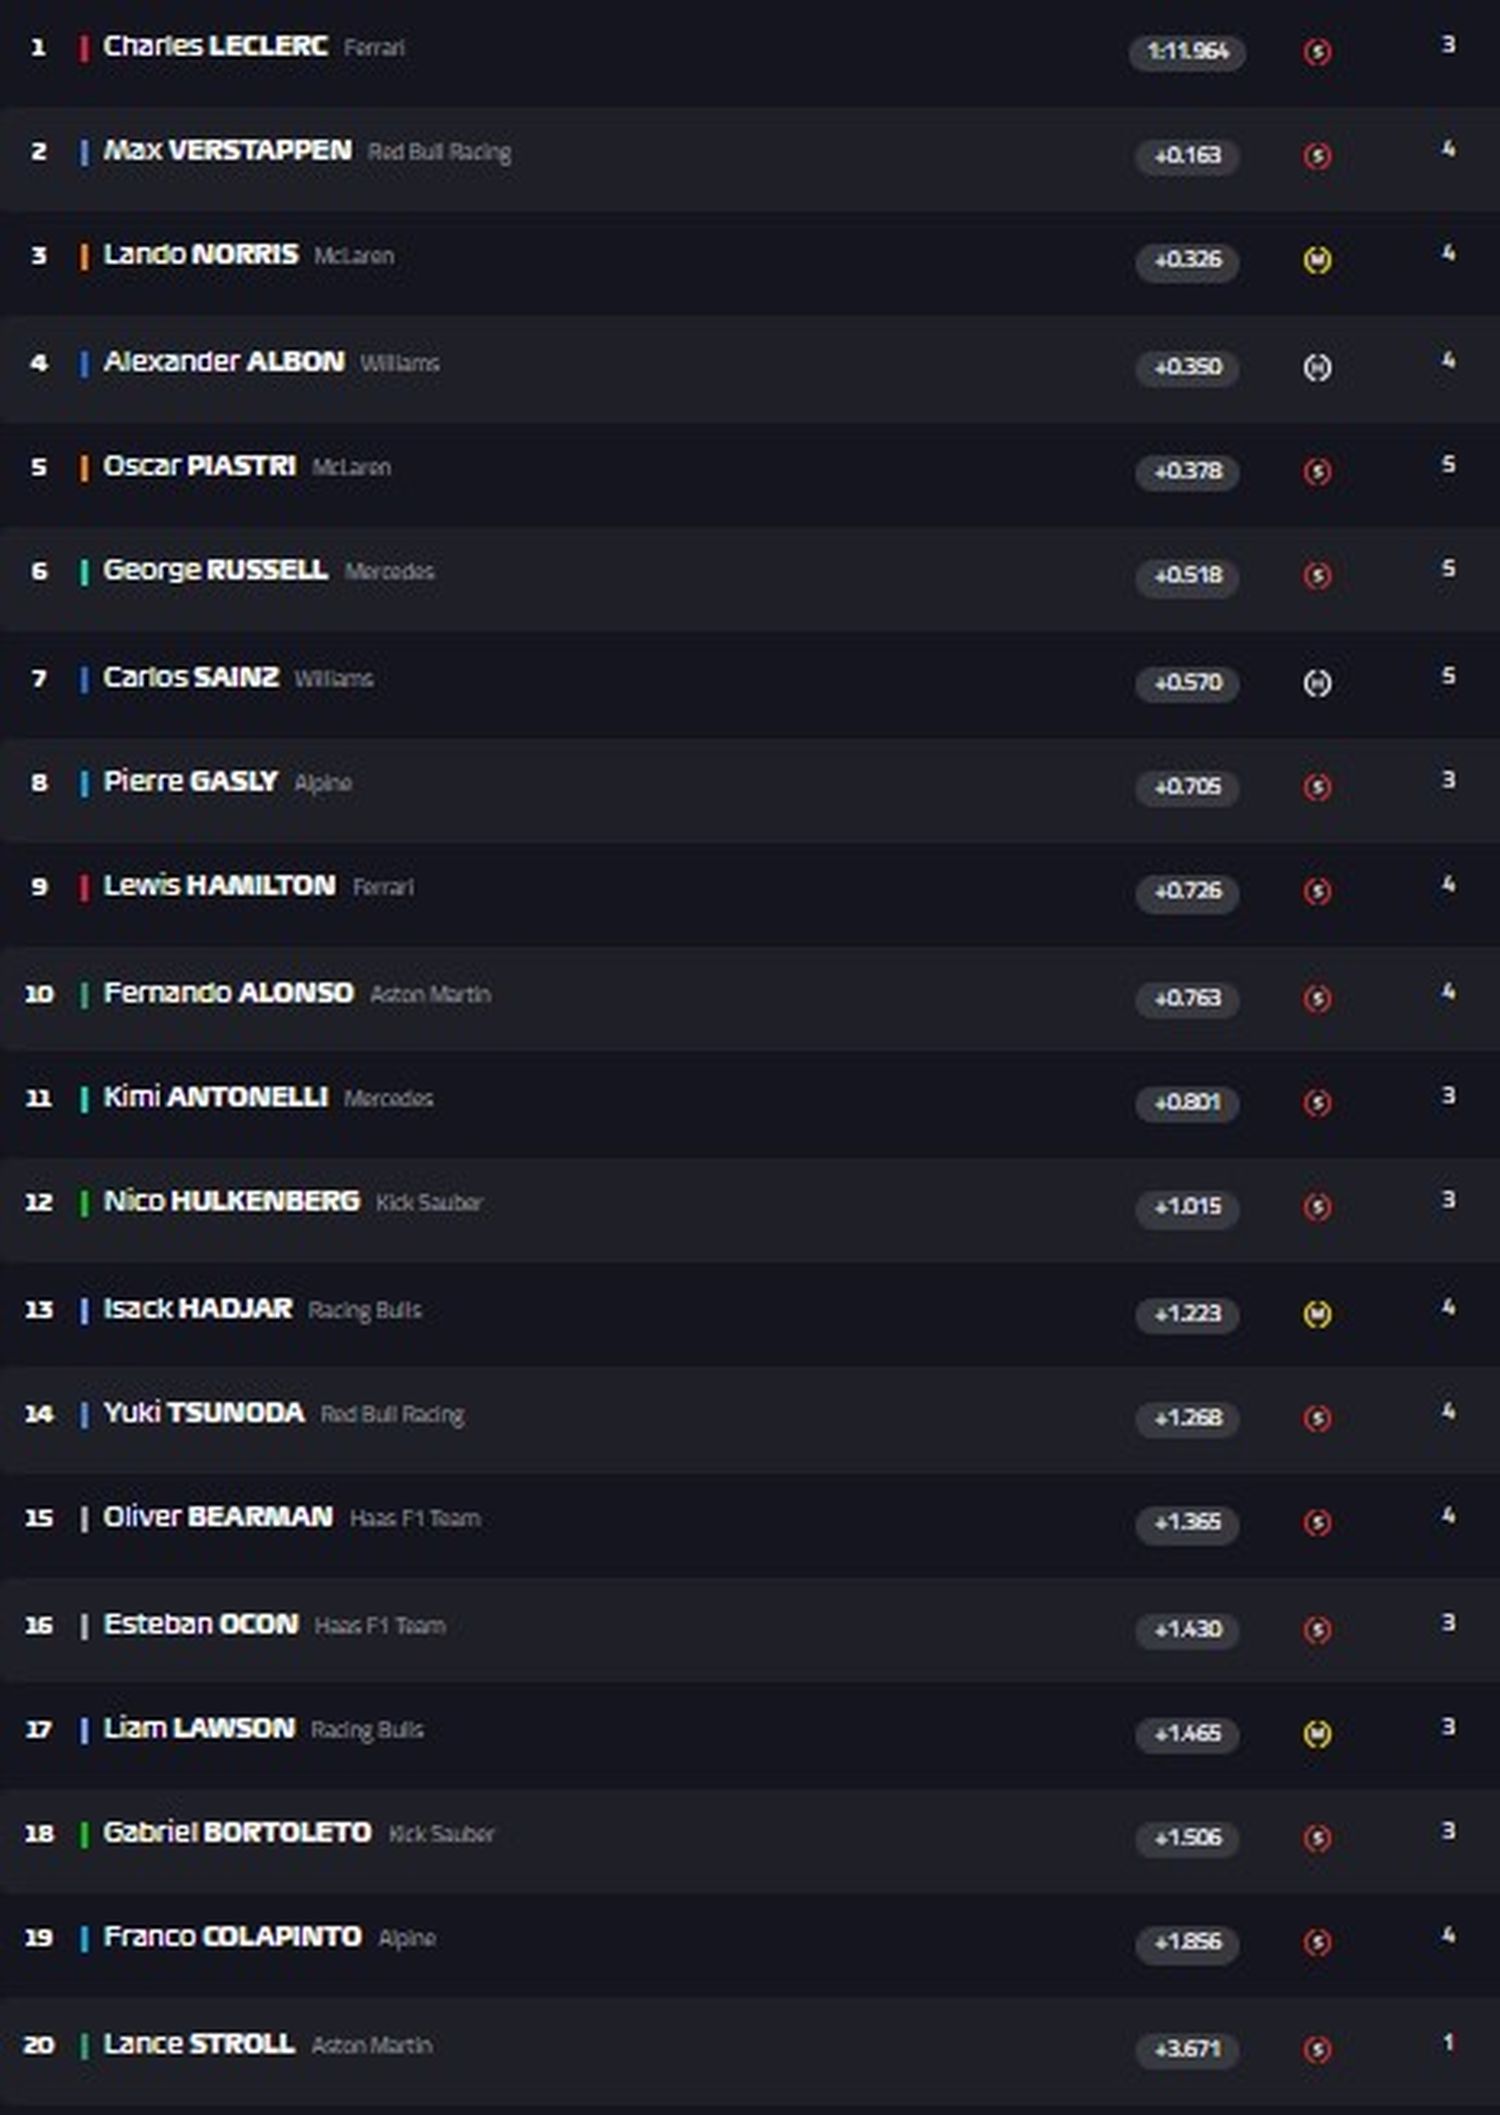Click Liam Lawson's medium tyre icon
Image resolution: width=1500 pixels, height=2115 pixels.
point(1317,1734)
